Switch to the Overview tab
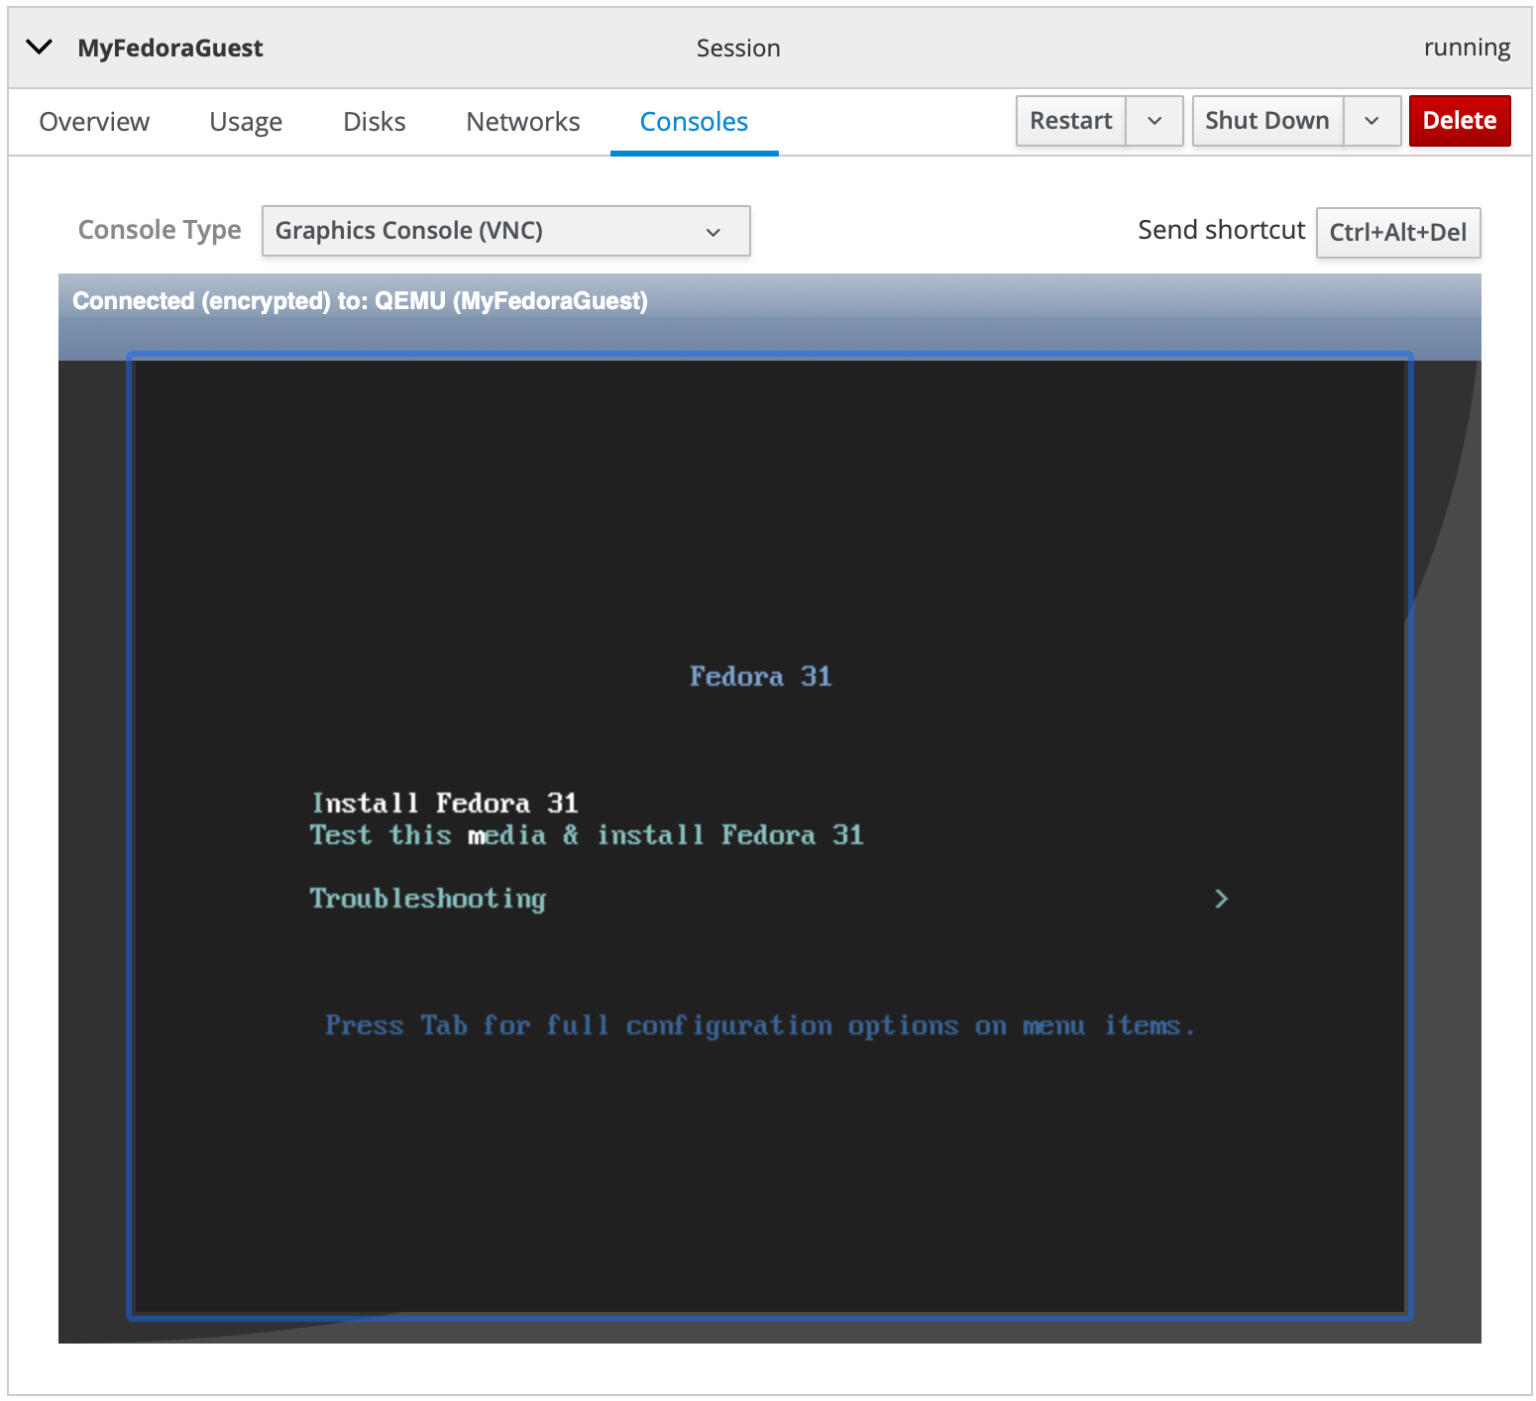The height and width of the screenshot is (1401, 1536). [94, 121]
